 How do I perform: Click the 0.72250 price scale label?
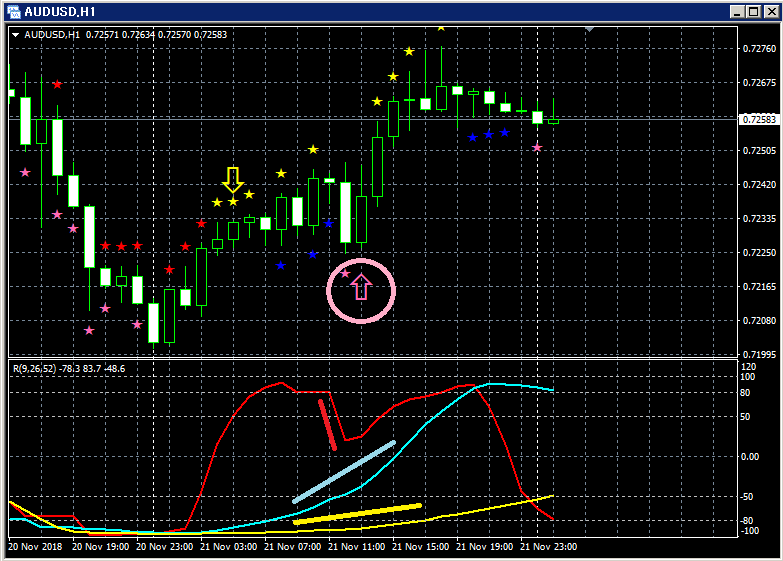coord(760,252)
